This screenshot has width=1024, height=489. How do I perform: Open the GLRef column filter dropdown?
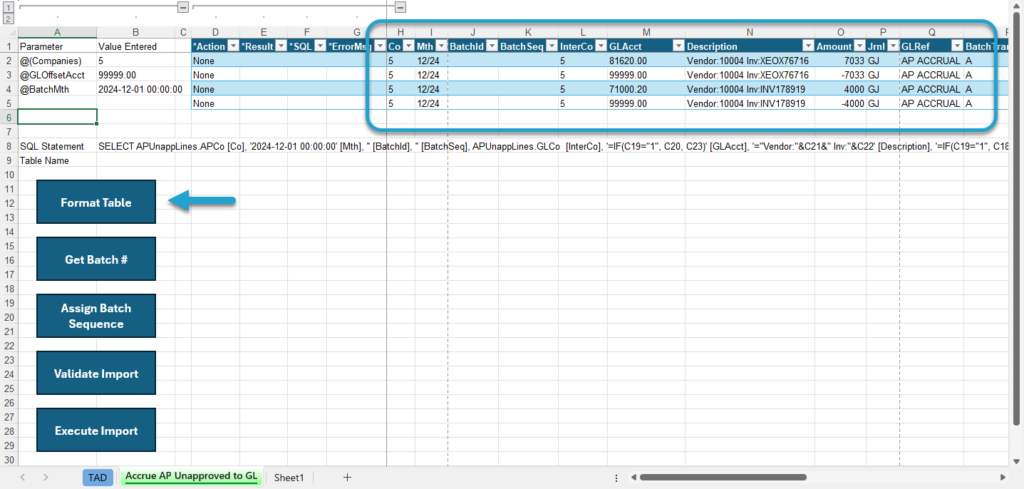pos(957,46)
